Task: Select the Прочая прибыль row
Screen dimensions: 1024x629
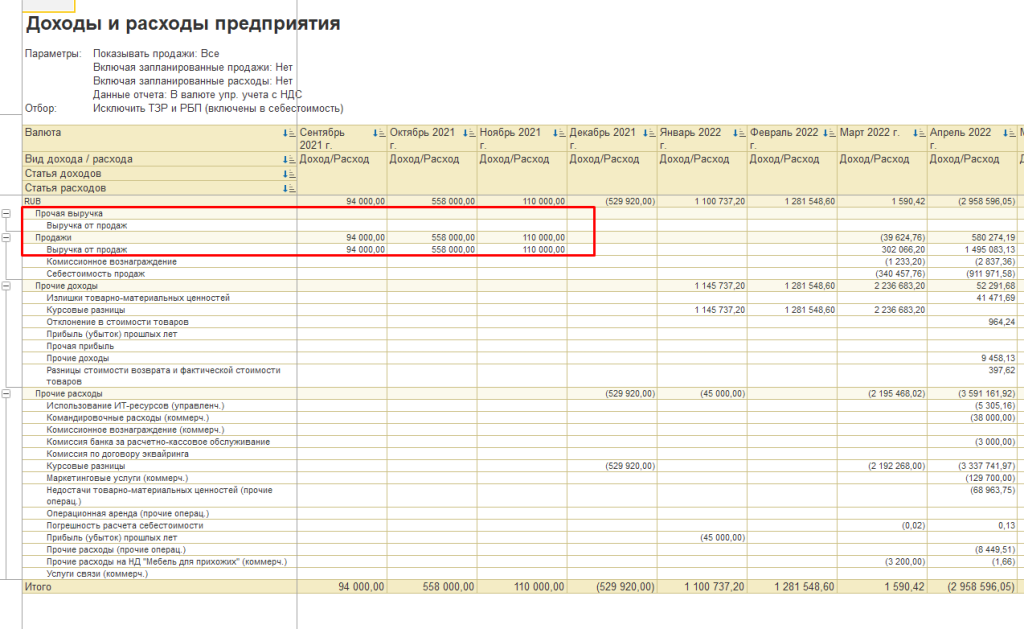Action: point(80,346)
